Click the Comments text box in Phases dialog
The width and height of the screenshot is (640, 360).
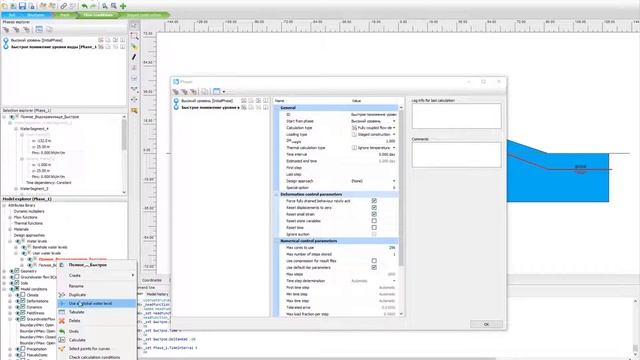(456, 155)
